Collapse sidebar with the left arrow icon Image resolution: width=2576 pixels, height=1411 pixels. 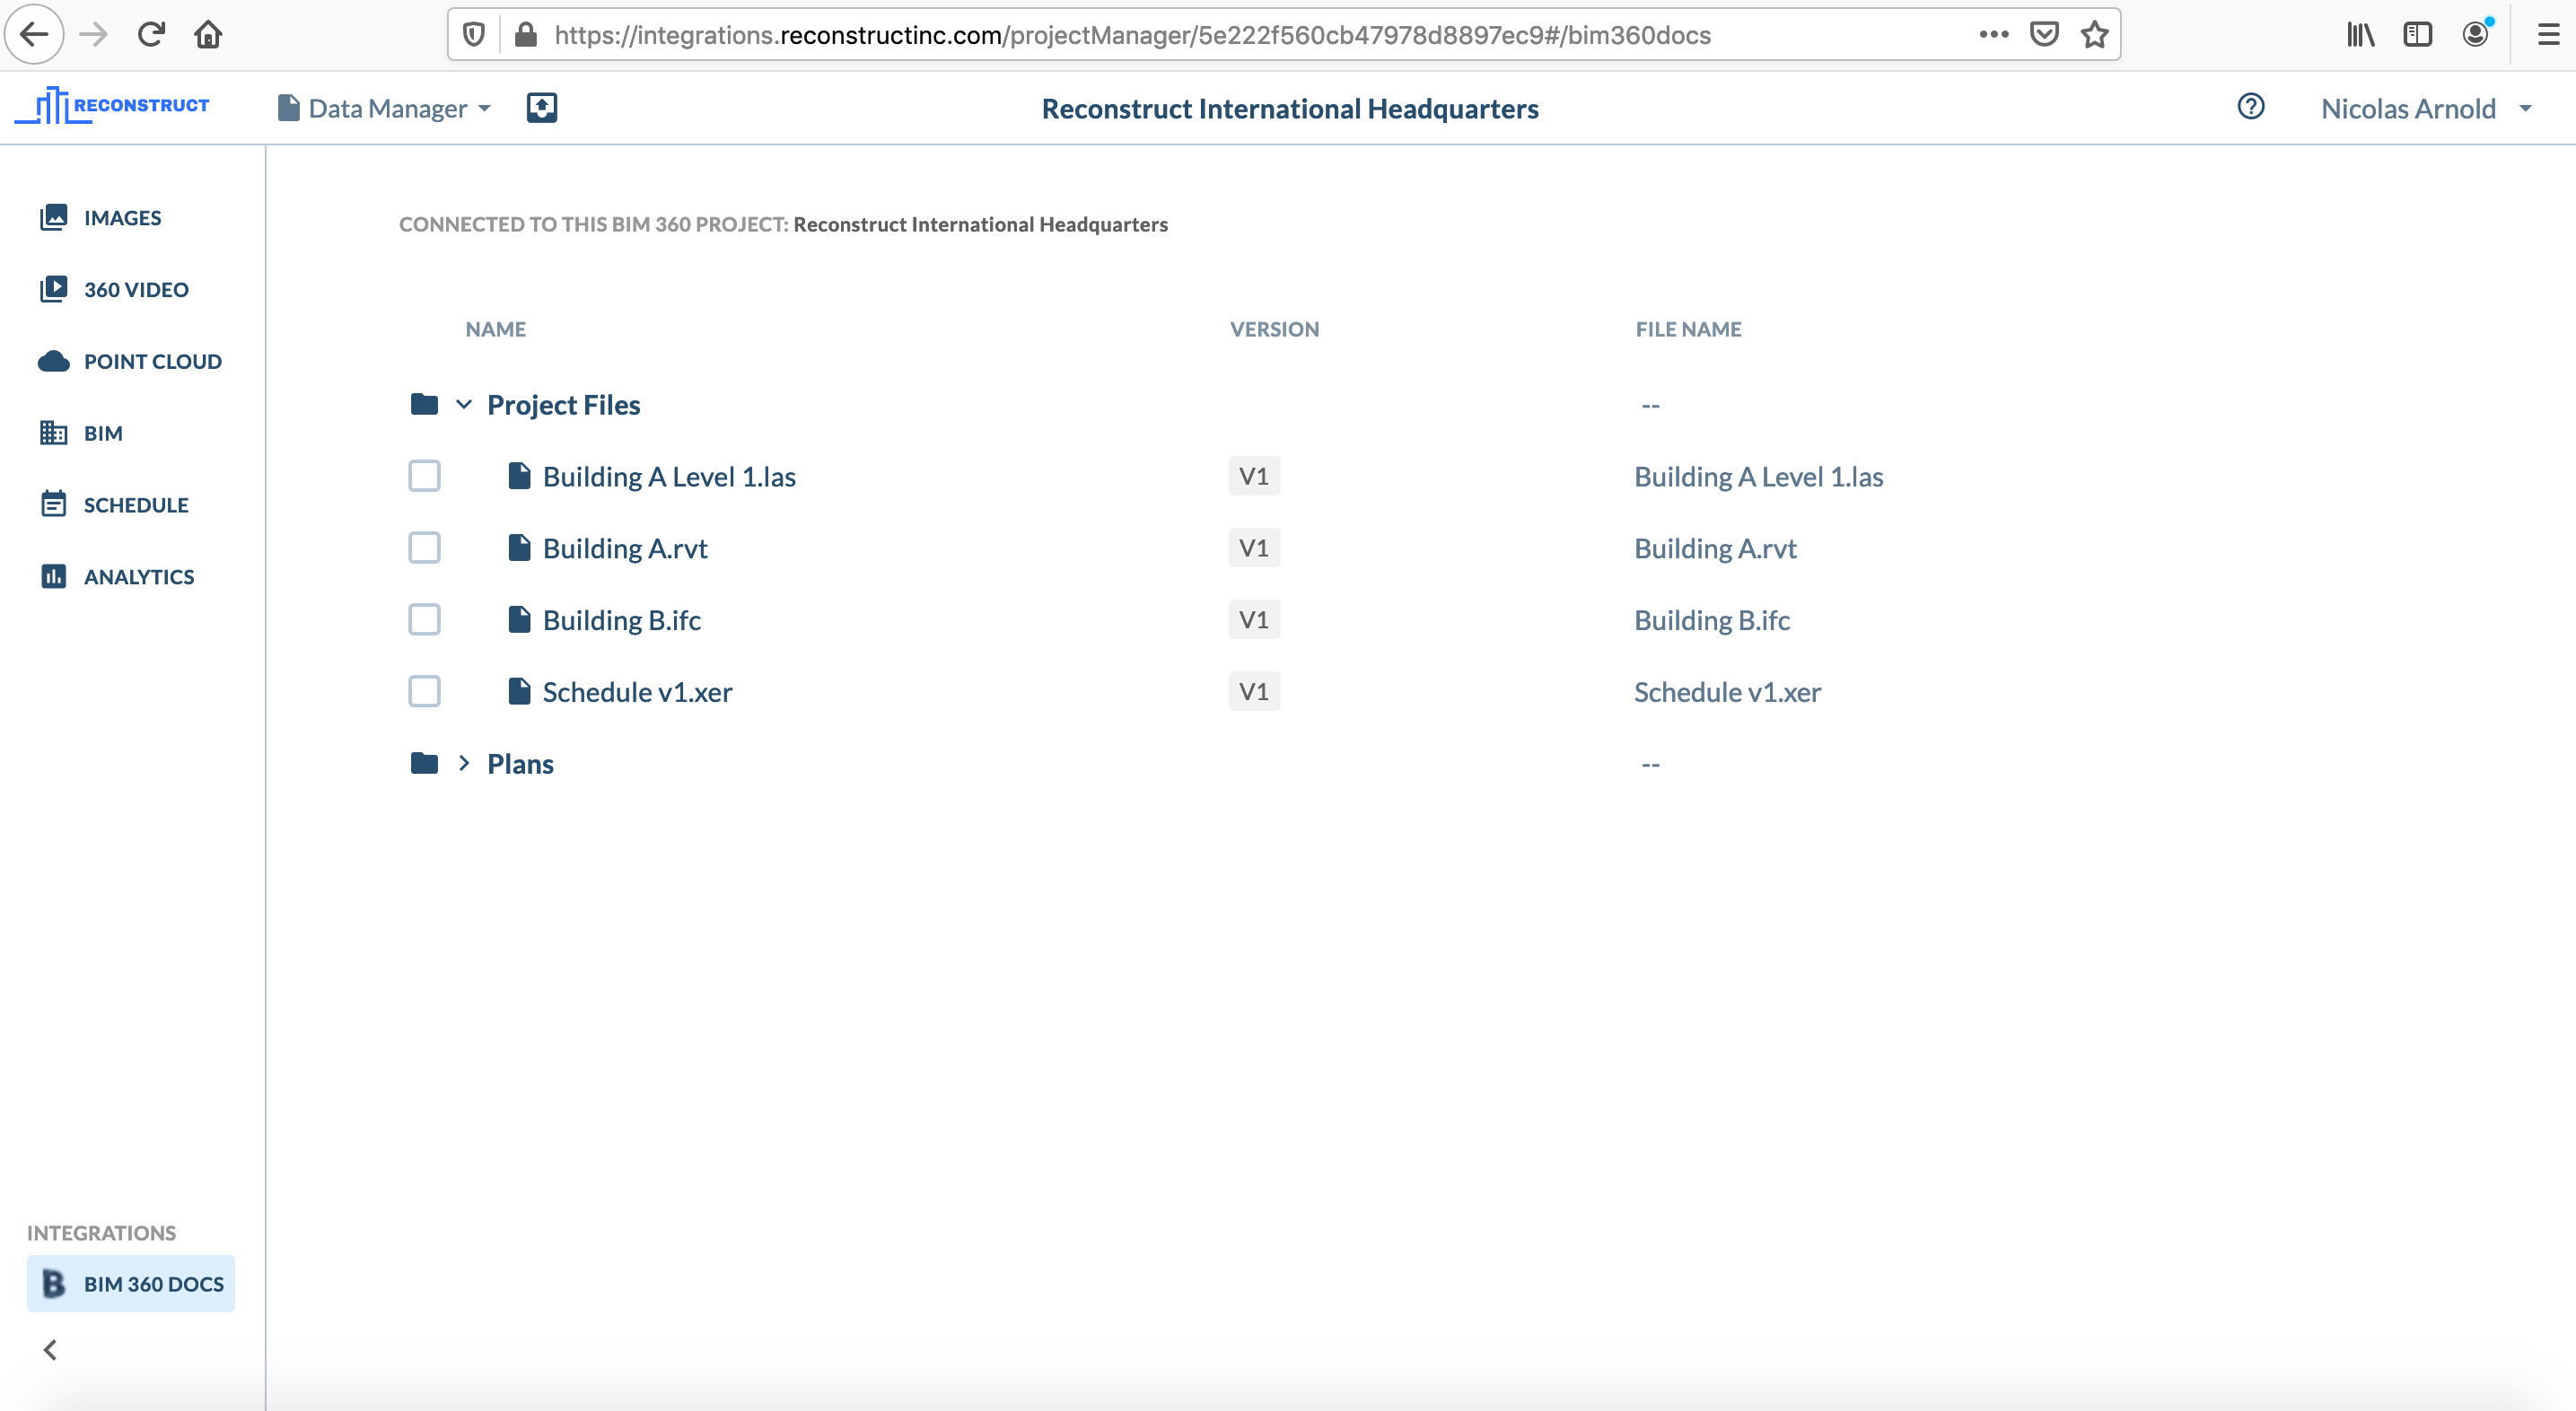tap(50, 1349)
